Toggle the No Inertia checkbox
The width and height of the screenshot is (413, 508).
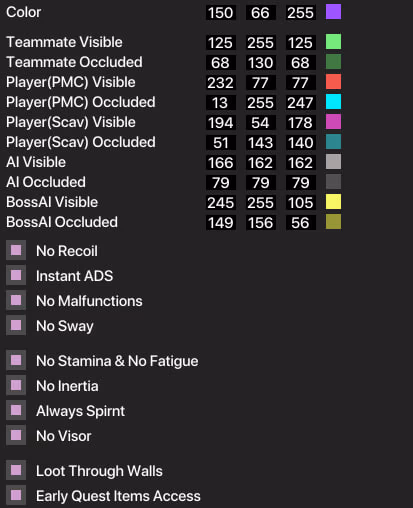(x=16, y=385)
